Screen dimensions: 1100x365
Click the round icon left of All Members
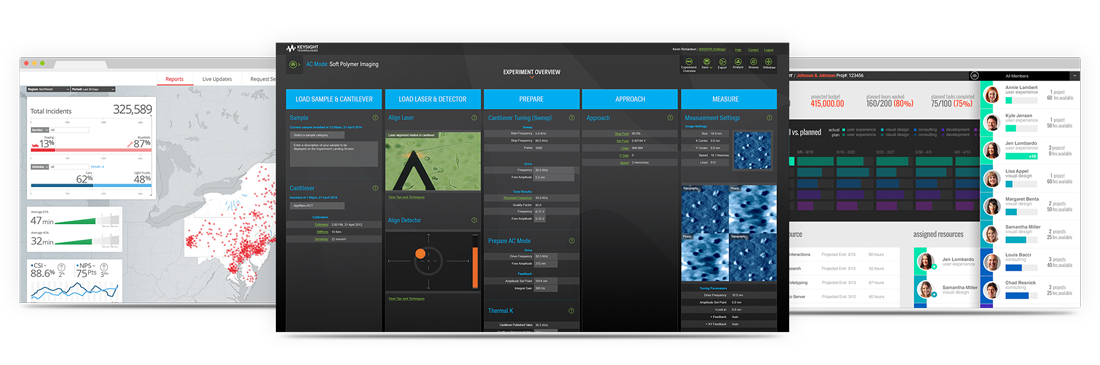click(973, 75)
